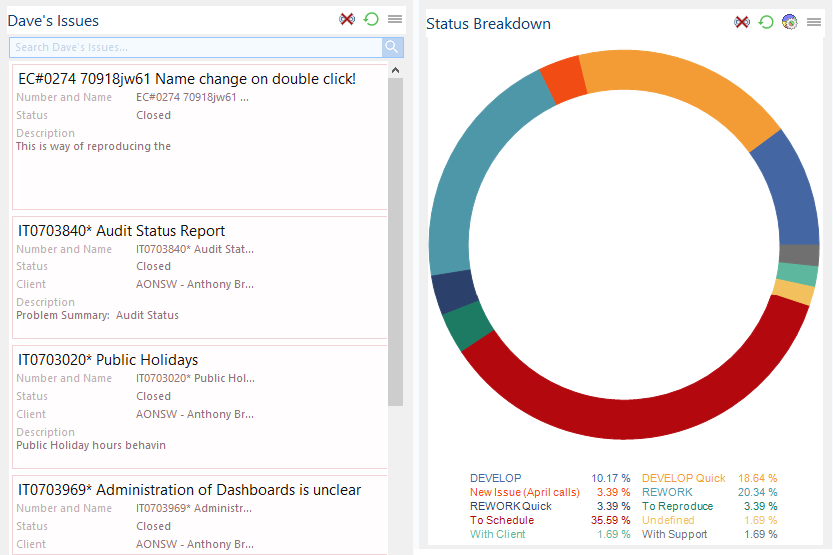The image size is (833, 555).
Task: Click scrollbar up arrow in issues list
Action: (x=395, y=70)
